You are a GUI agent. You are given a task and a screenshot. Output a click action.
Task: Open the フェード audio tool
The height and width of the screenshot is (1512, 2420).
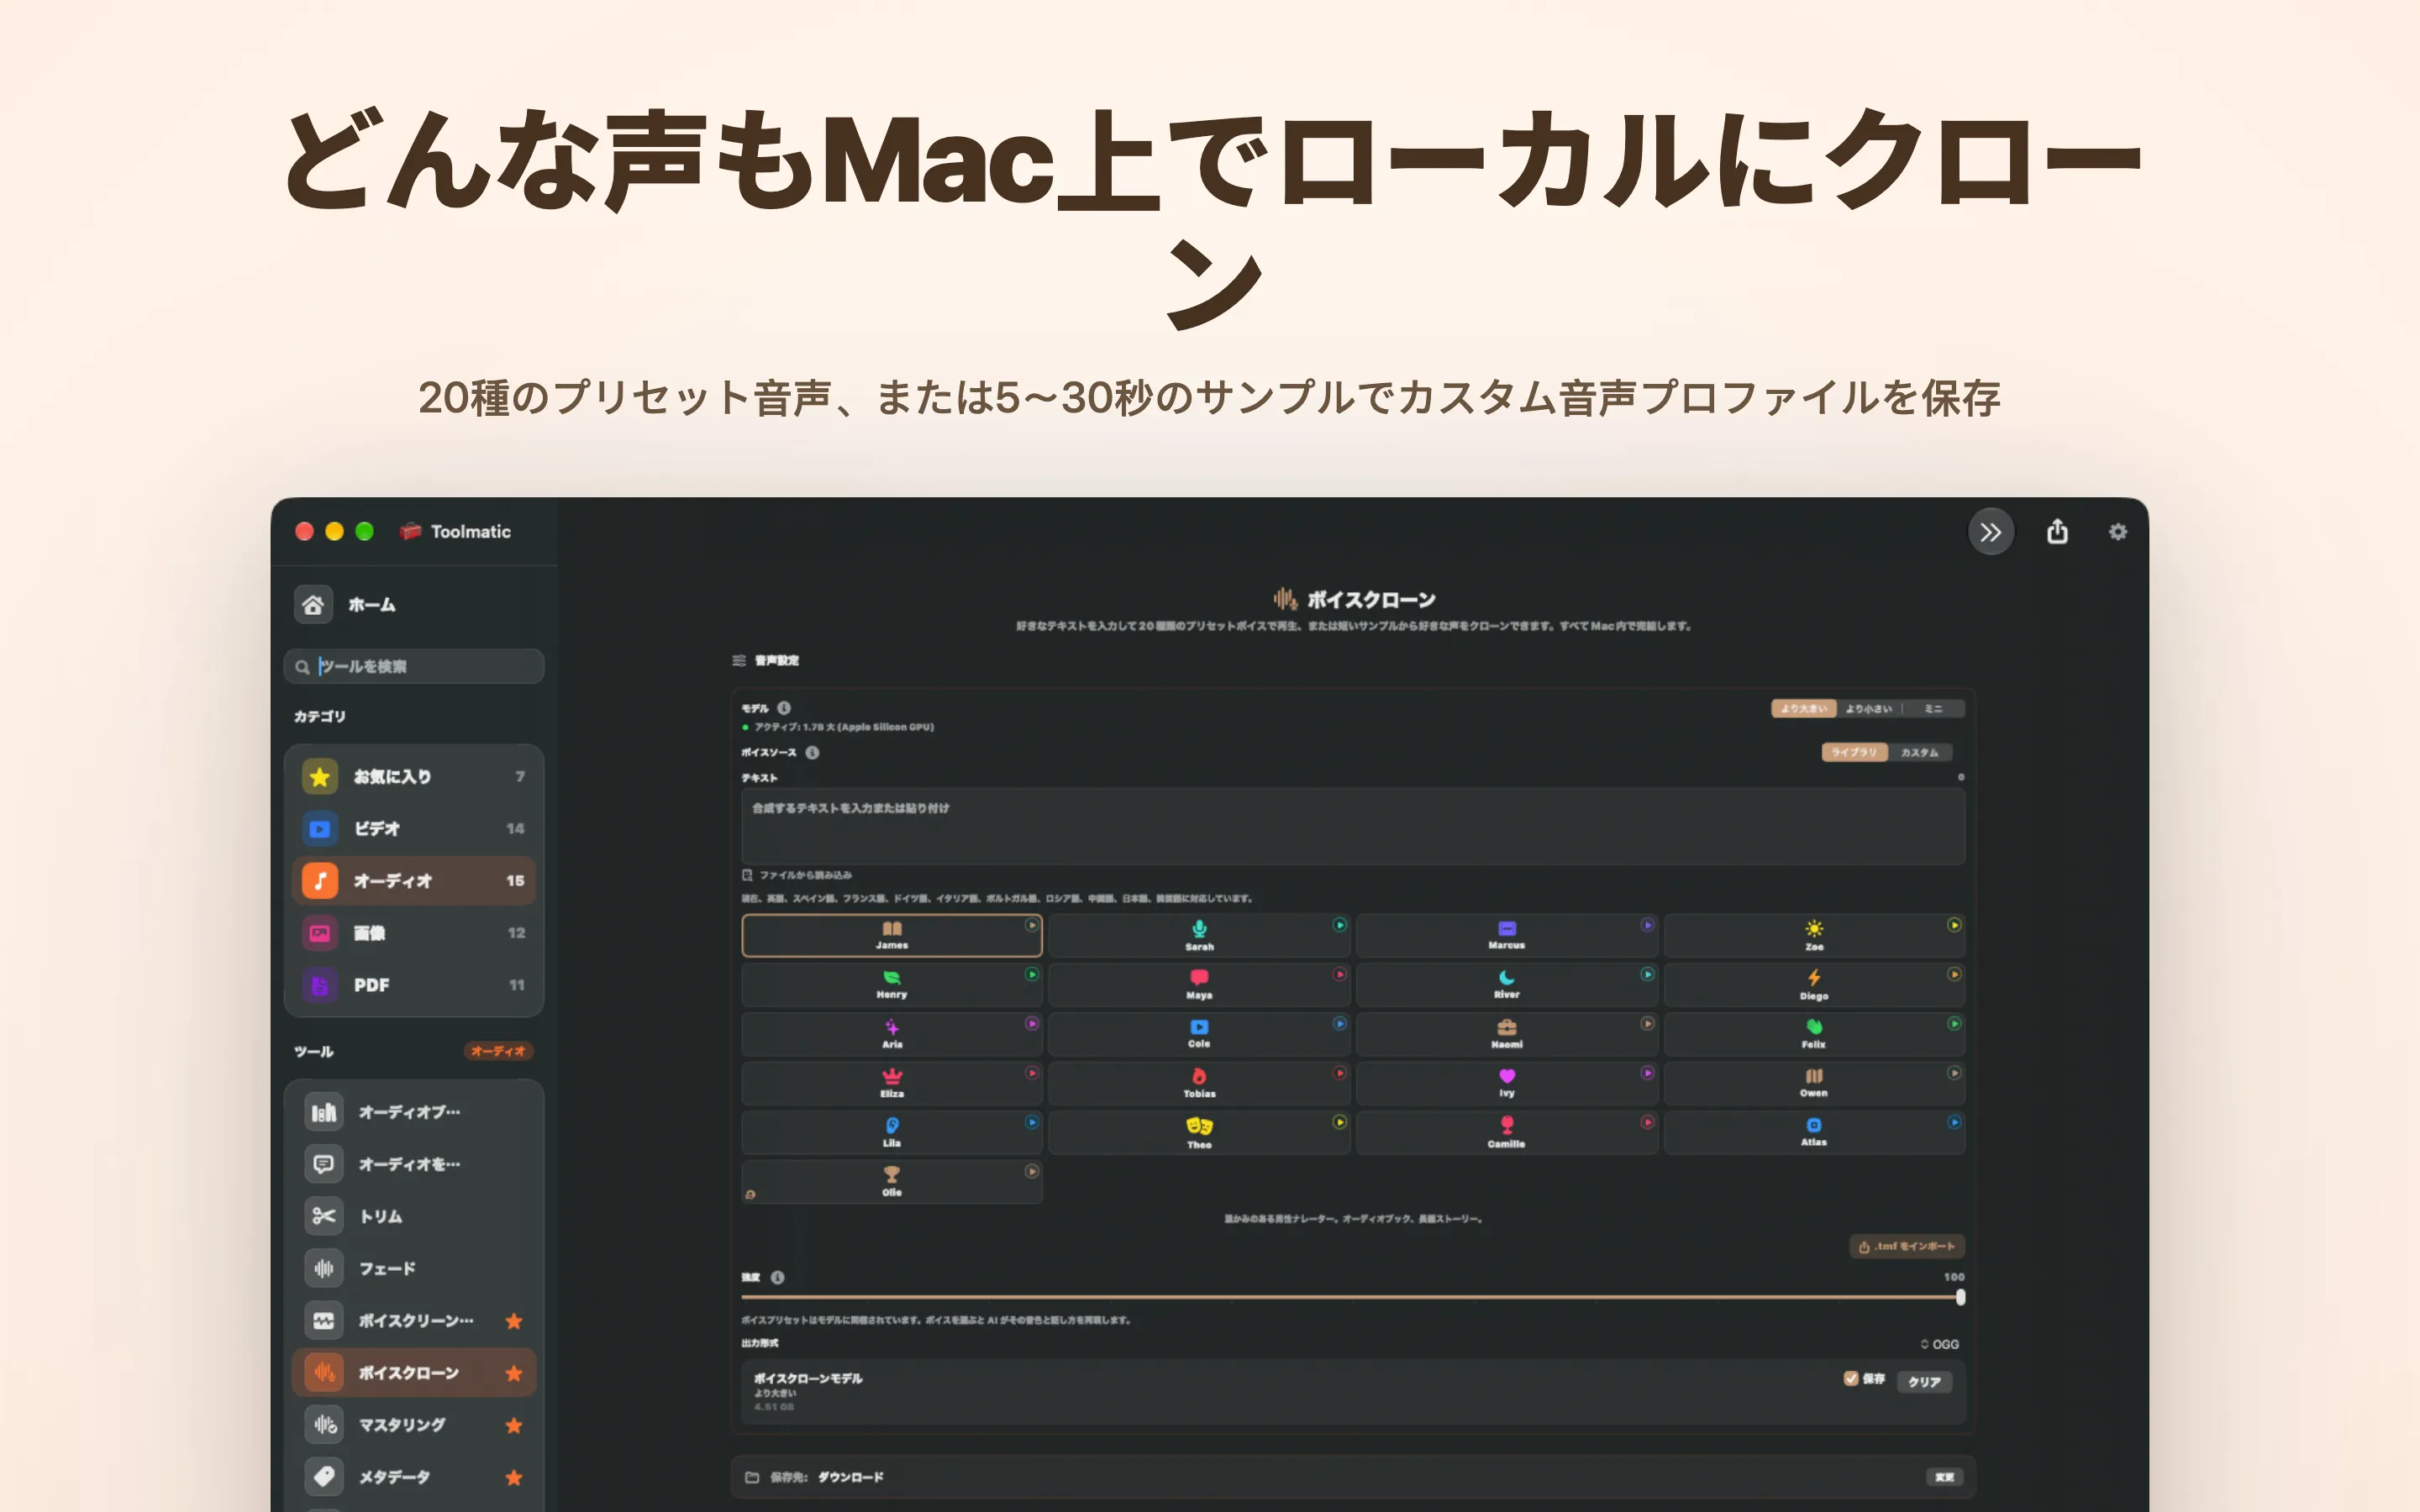click(414, 1268)
